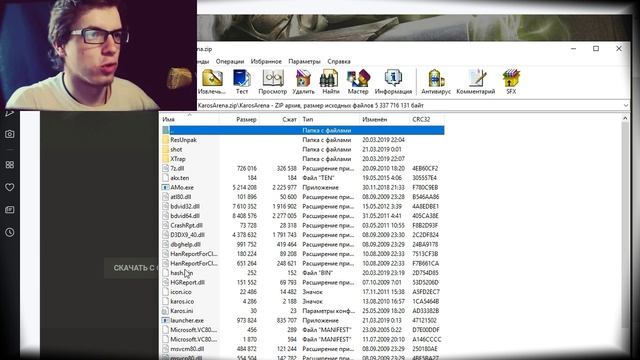Screen dimensions: 640x360
Task: Open the Просмотр (View) tool
Action: pos(273,79)
